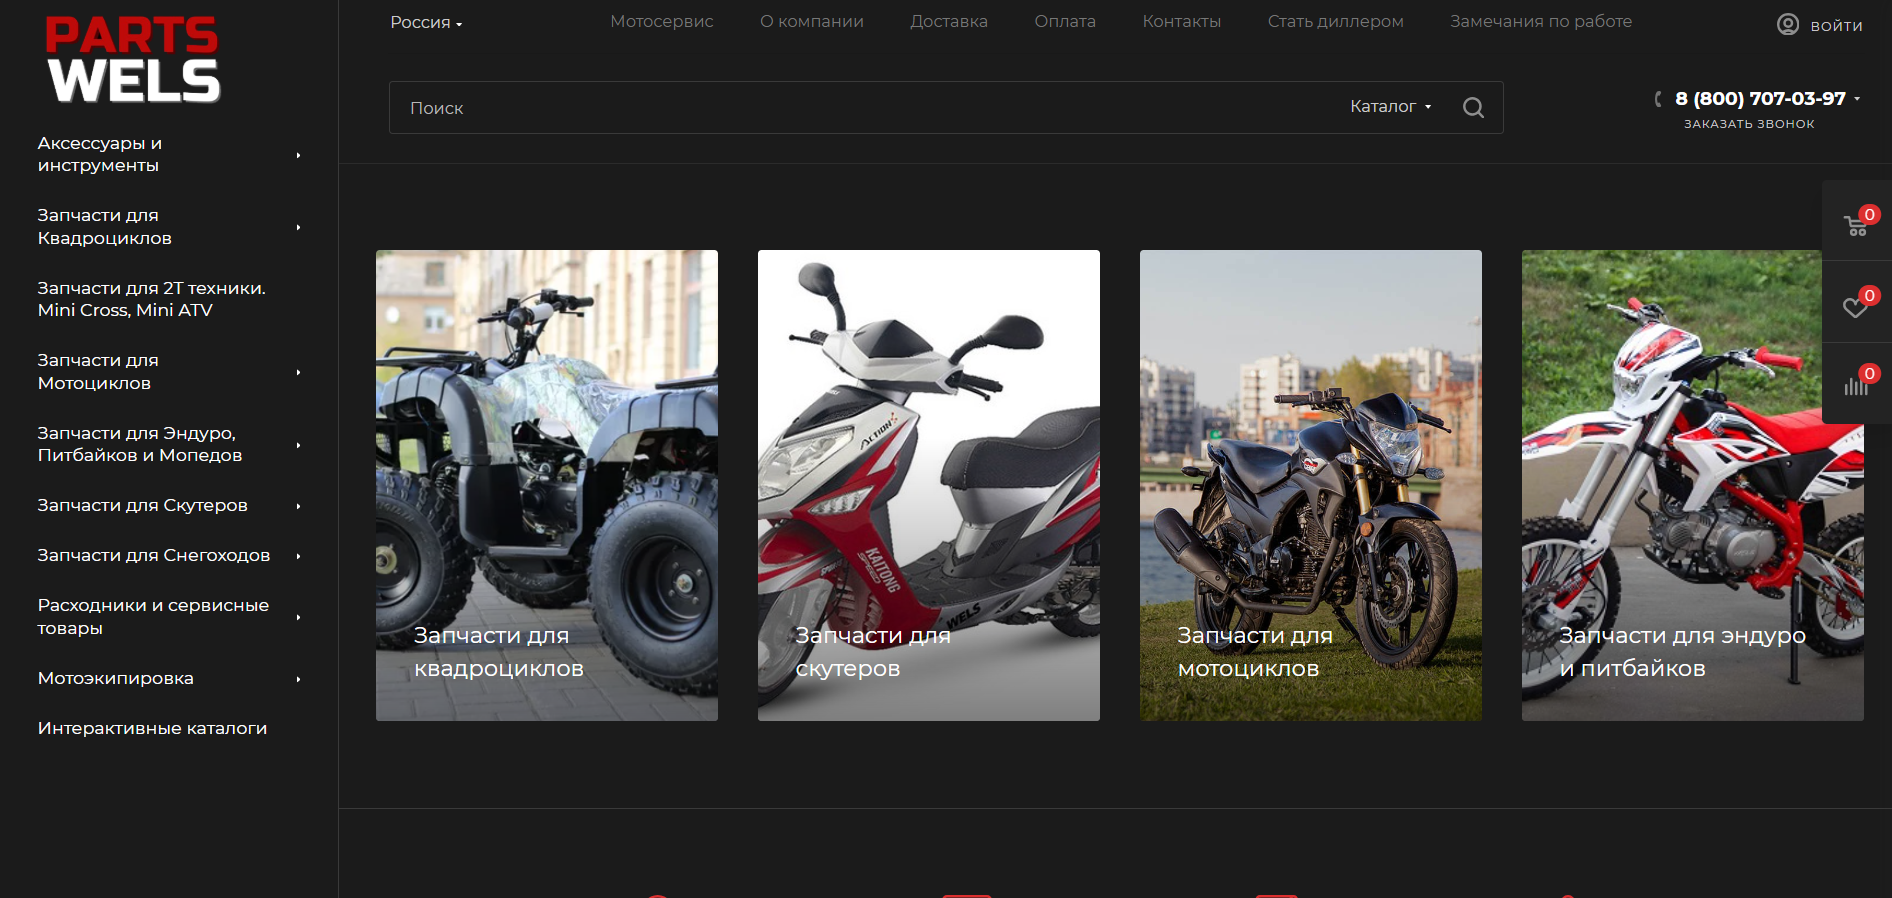Click the phone handset icon
The image size is (1892, 898).
click(1658, 99)
